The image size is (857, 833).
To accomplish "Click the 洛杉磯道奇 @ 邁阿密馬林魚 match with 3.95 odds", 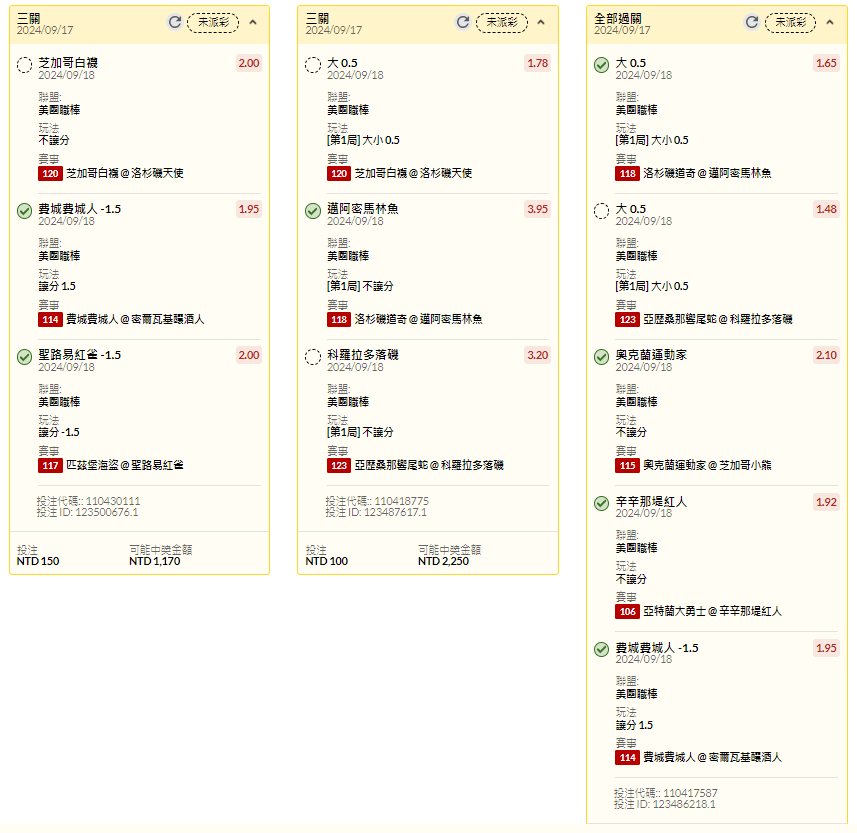I will 418,319.
